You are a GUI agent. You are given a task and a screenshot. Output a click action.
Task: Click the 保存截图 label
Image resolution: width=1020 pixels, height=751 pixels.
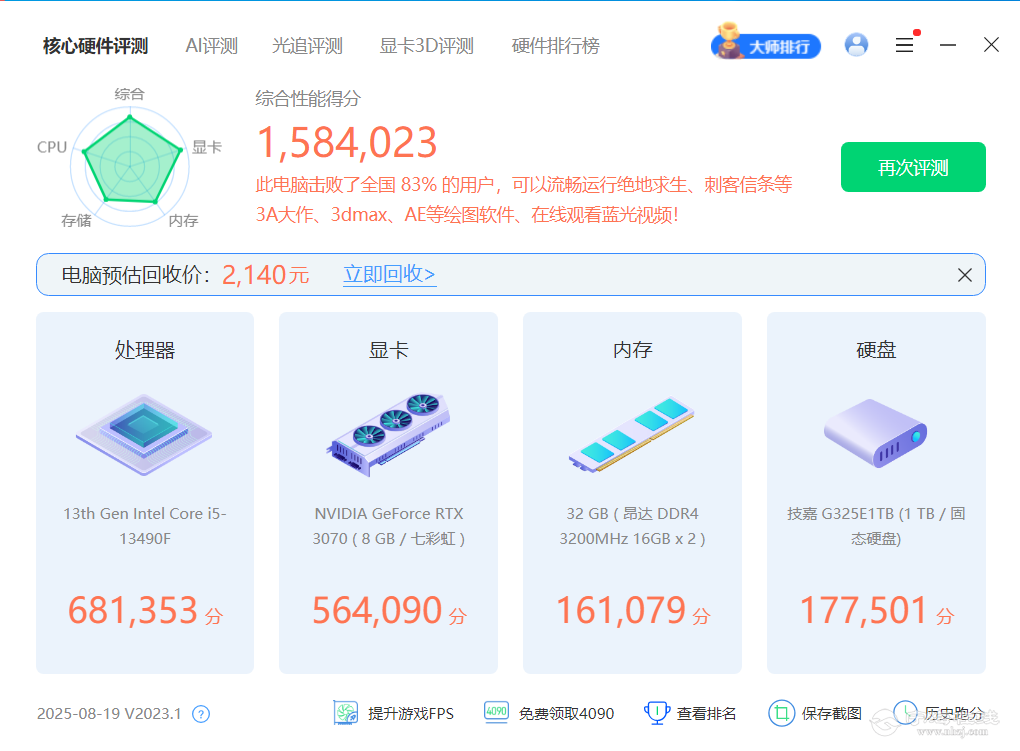832,714
